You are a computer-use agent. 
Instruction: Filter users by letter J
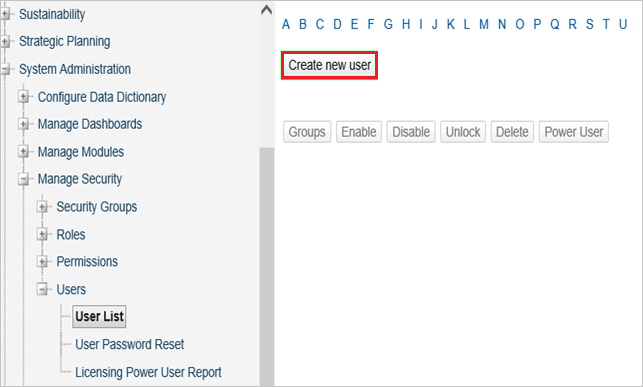pos(435,25)
